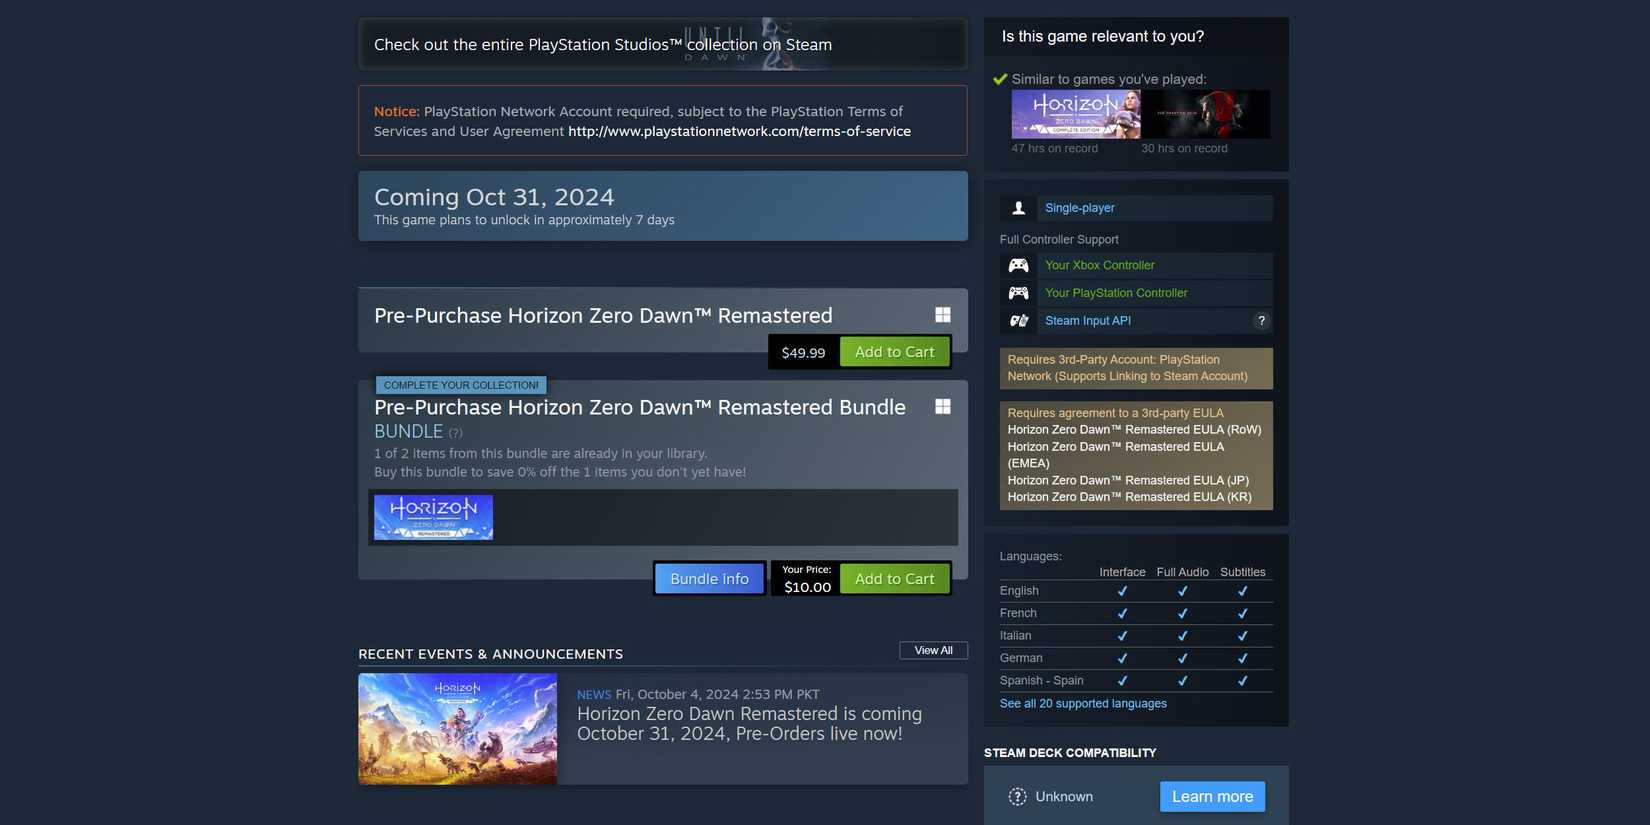View All recent events
The image size is (1650, 825).
click(x=934, y=650)
